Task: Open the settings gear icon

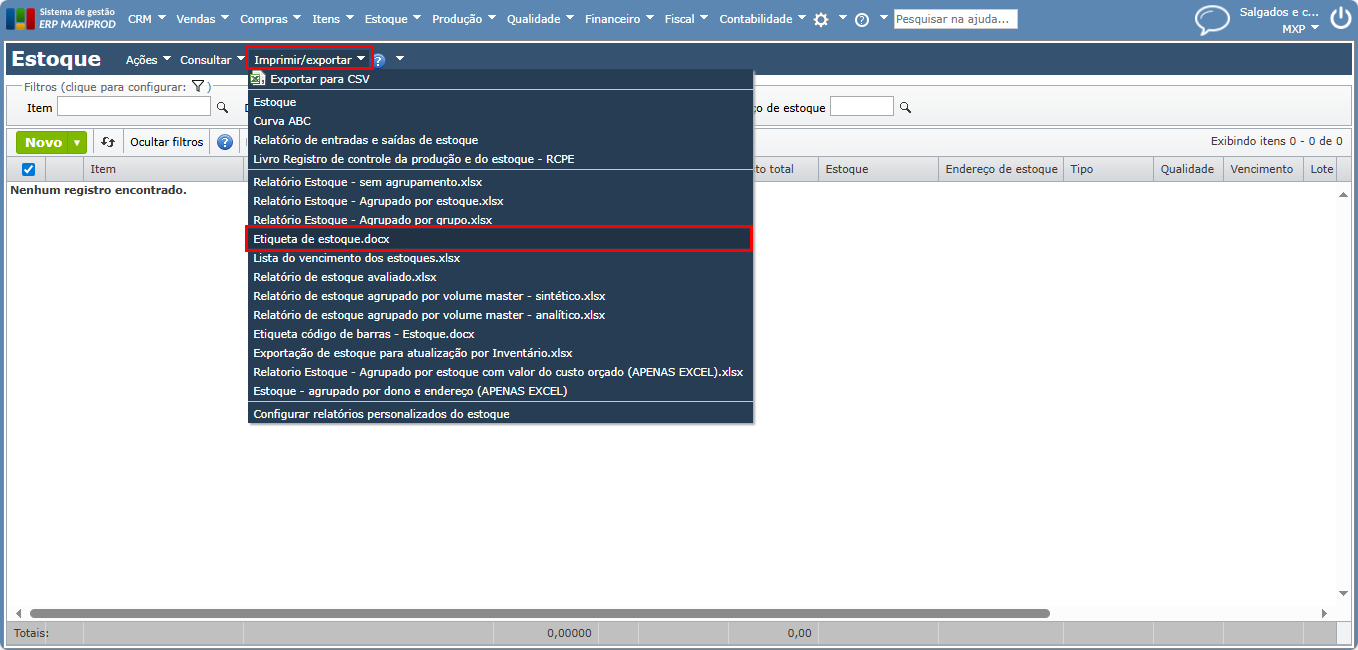Action: [x=821, y=19]
